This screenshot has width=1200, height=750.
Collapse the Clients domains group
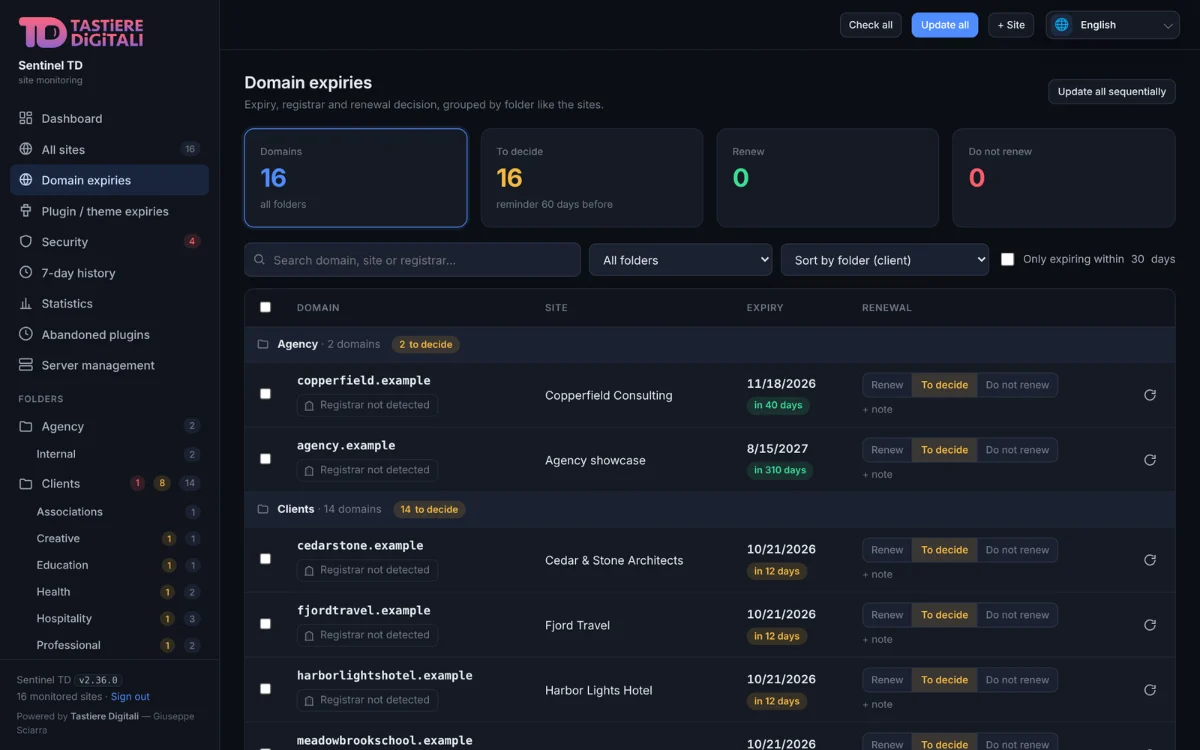[710, 509]
